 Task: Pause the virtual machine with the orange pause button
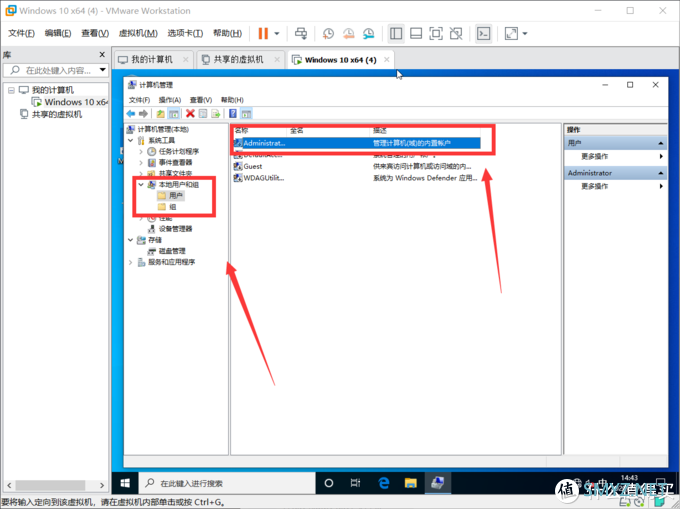pos(263,33)
